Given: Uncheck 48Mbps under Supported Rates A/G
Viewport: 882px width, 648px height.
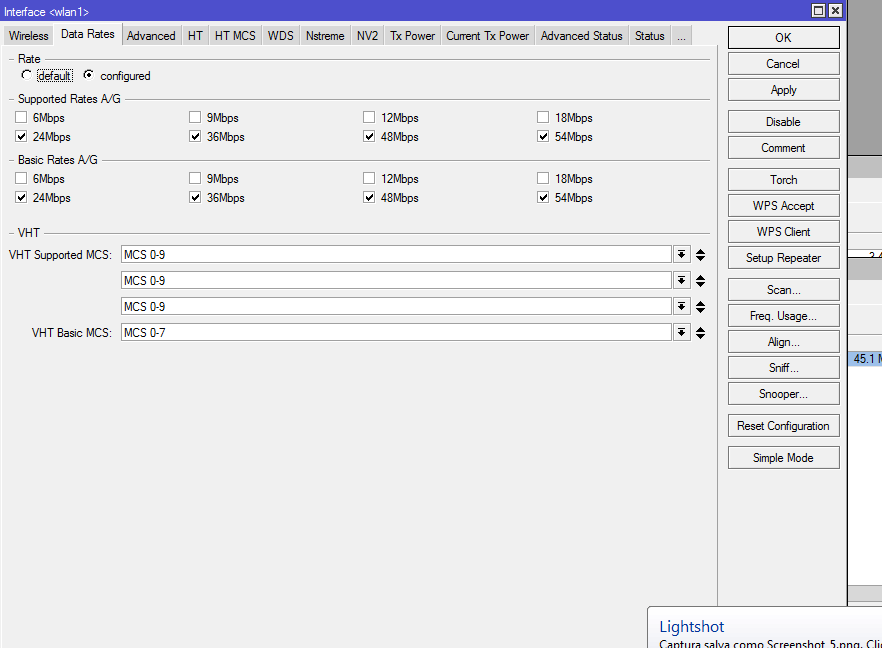Looking at the screenshot, I should click(x=369, y=136).
